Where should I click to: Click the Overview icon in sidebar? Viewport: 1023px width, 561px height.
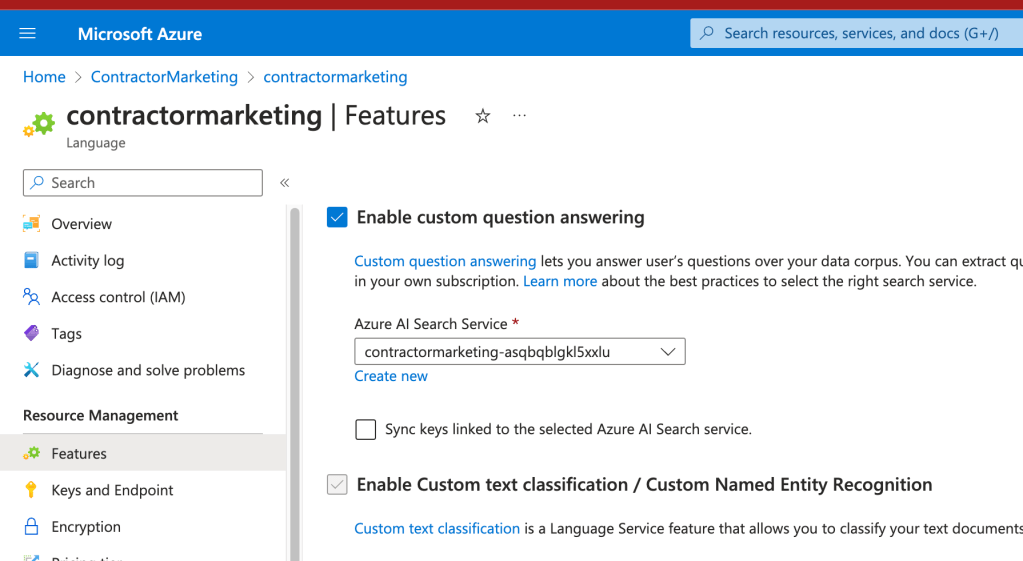31,224
